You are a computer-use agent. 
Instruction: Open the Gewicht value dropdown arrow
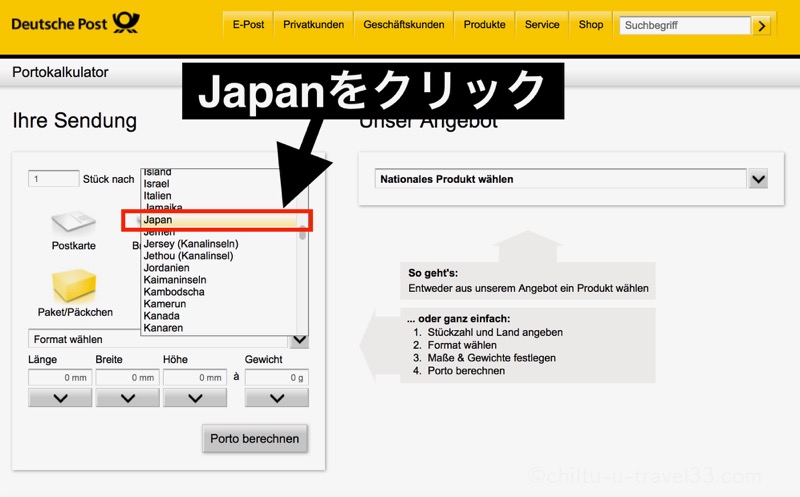pos(277,398)
